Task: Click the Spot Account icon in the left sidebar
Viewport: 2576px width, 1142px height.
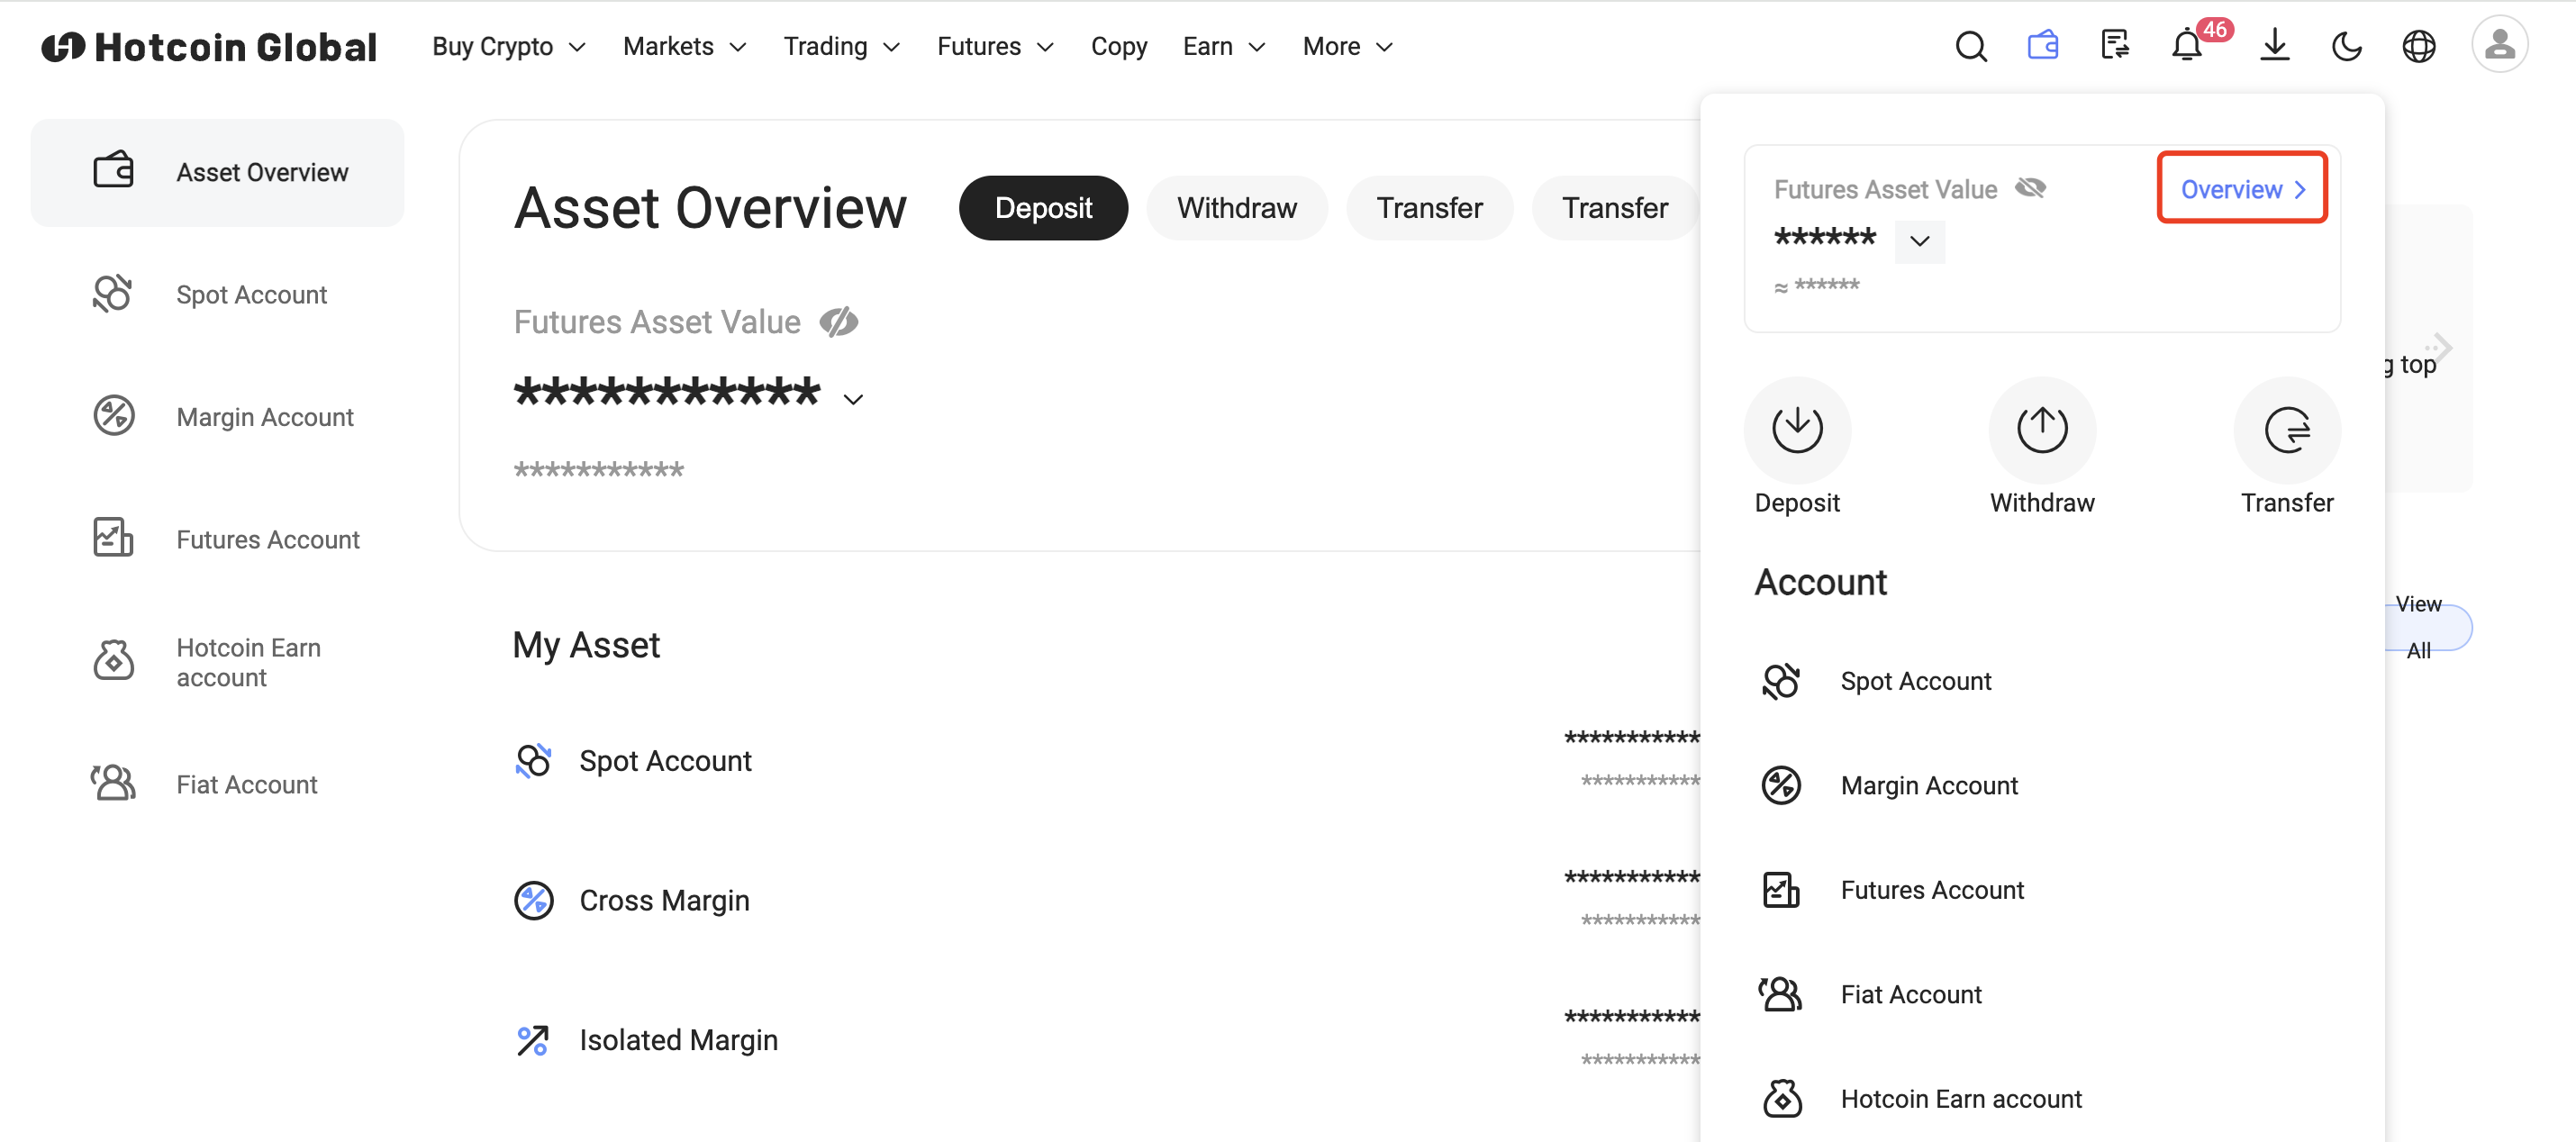Action: click(113, 294)
